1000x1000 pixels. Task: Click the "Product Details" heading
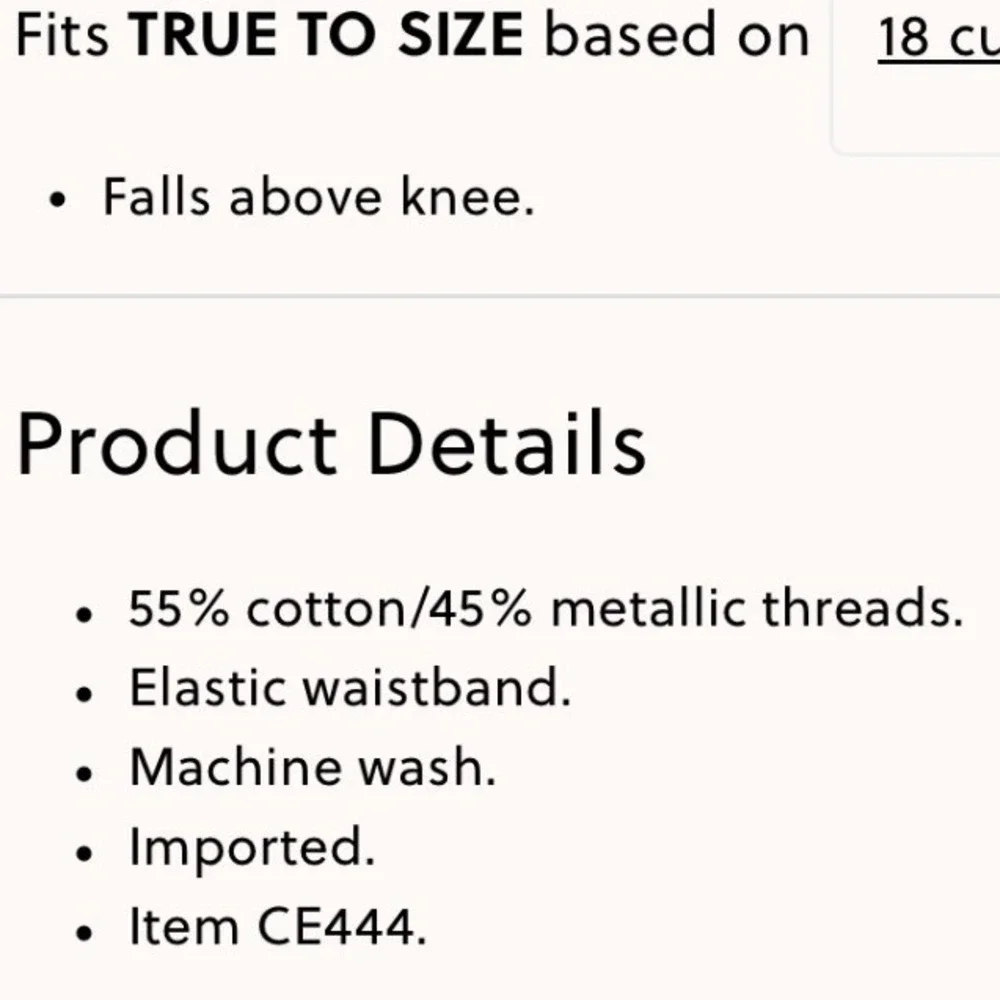coord(331,444)
